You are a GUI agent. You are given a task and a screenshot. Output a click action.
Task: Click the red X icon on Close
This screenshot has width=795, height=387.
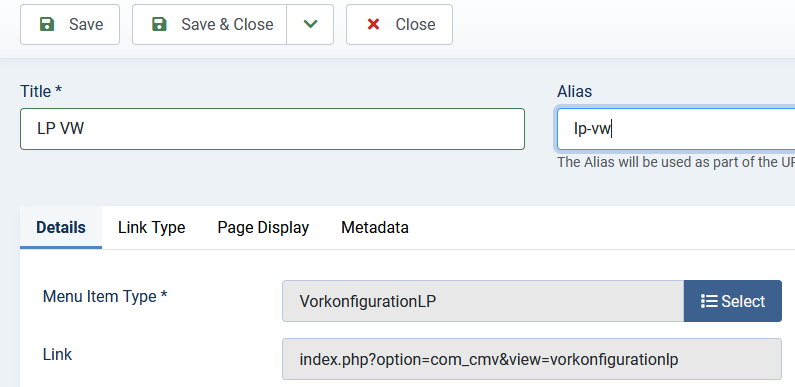373,24
